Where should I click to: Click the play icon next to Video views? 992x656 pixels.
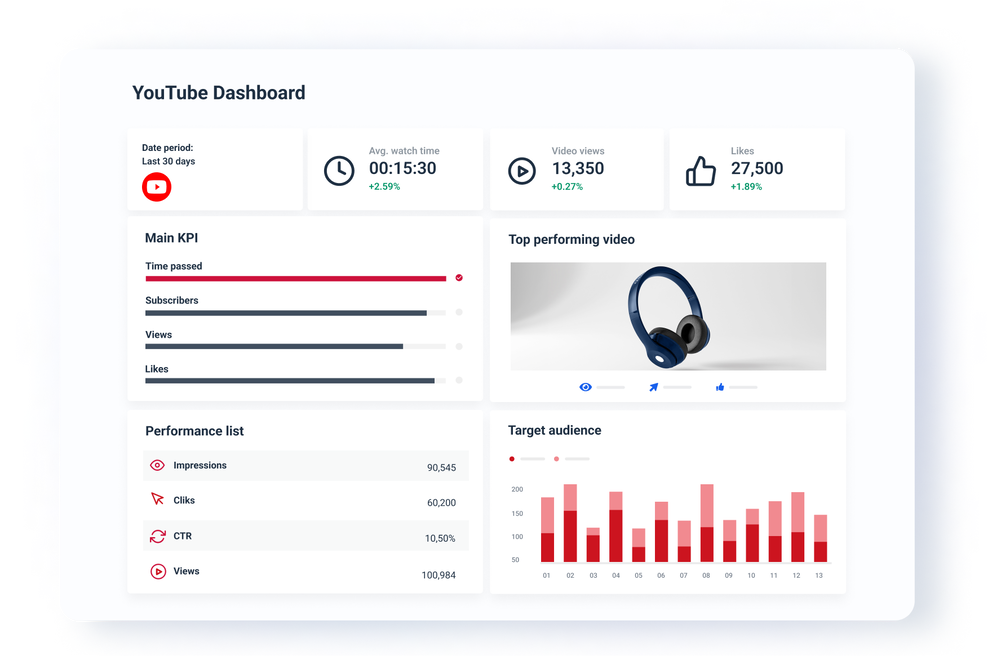point(521,170)
